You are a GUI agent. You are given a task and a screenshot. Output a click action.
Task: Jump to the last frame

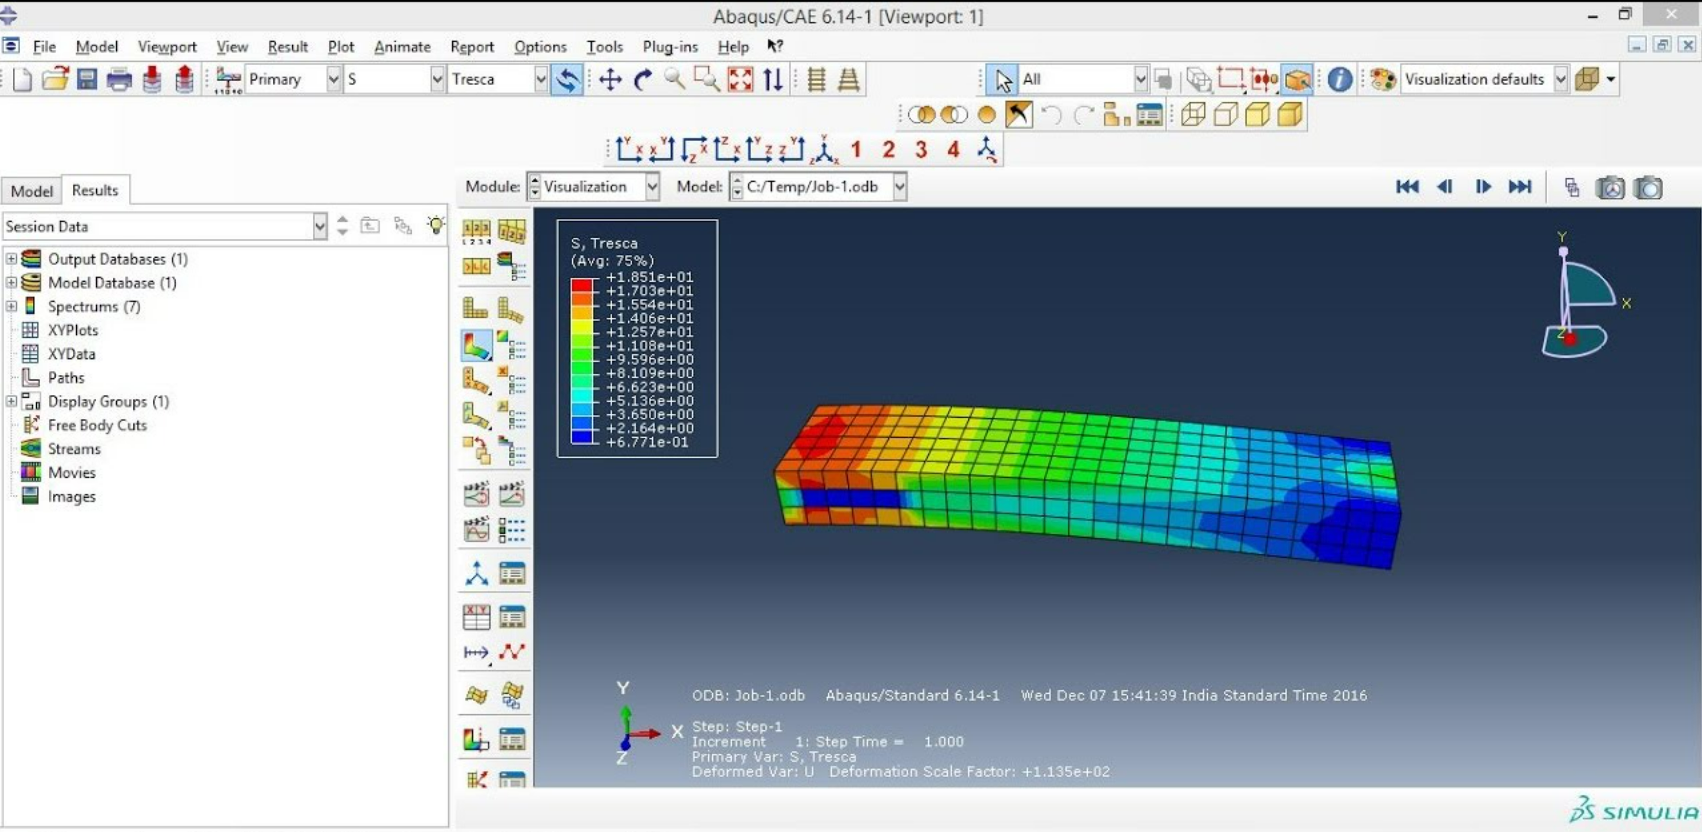1520,187
